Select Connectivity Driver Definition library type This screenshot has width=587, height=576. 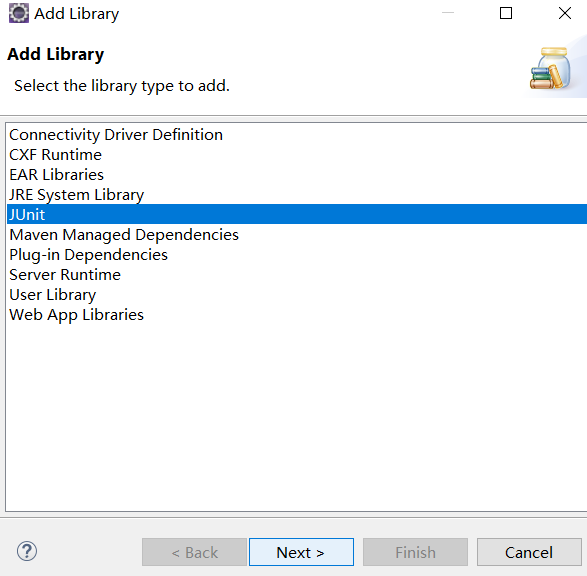coord(297,135)
